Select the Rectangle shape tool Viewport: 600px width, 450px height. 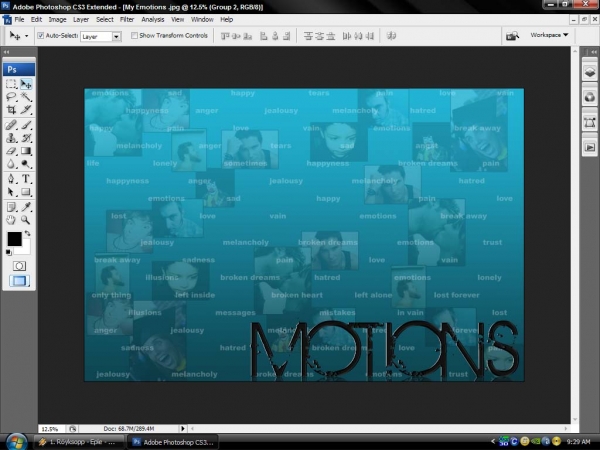pyautogui.click(x=26, y=192)
